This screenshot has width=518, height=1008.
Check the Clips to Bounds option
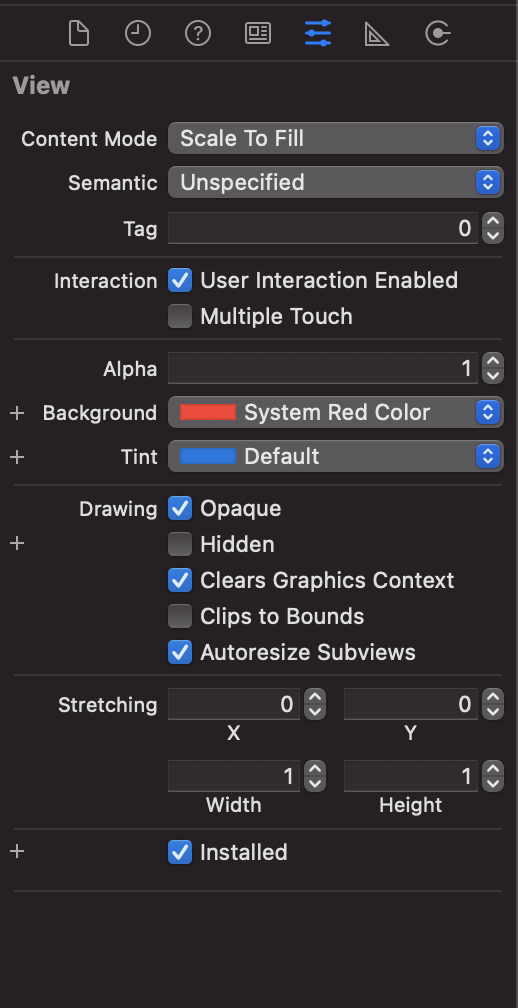(180, 616)
